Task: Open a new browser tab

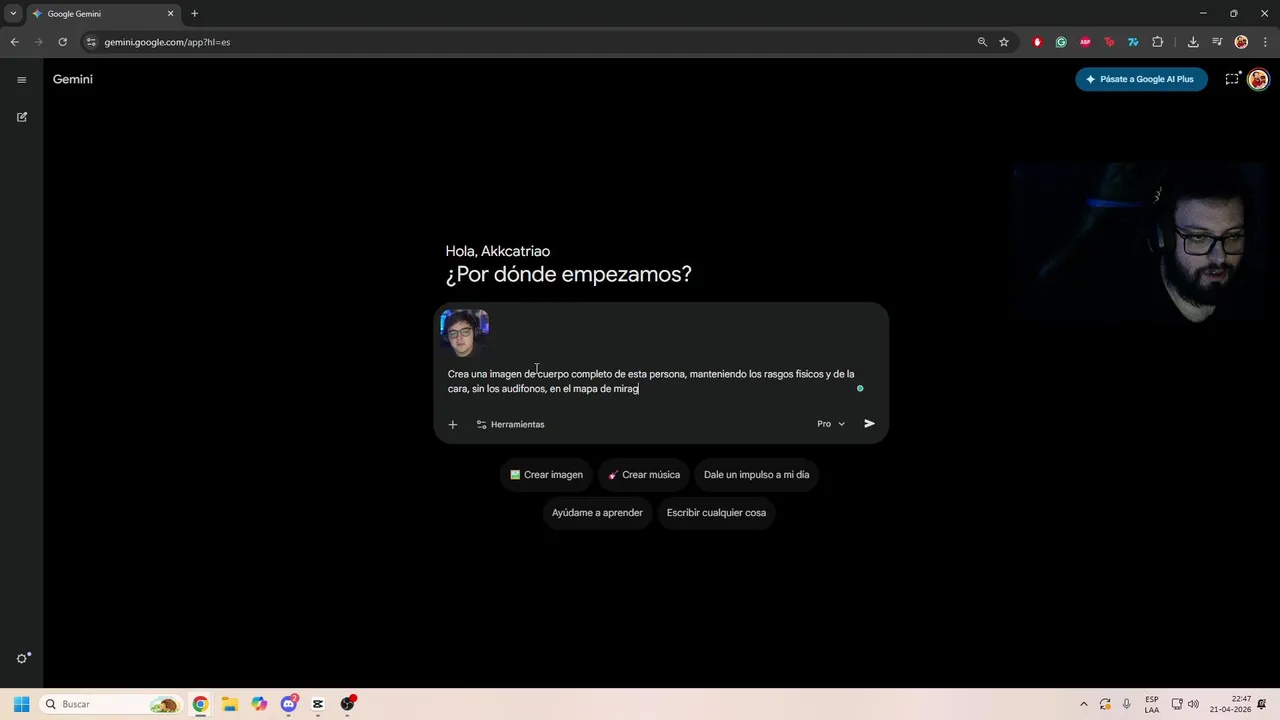Action: (194, 14)
